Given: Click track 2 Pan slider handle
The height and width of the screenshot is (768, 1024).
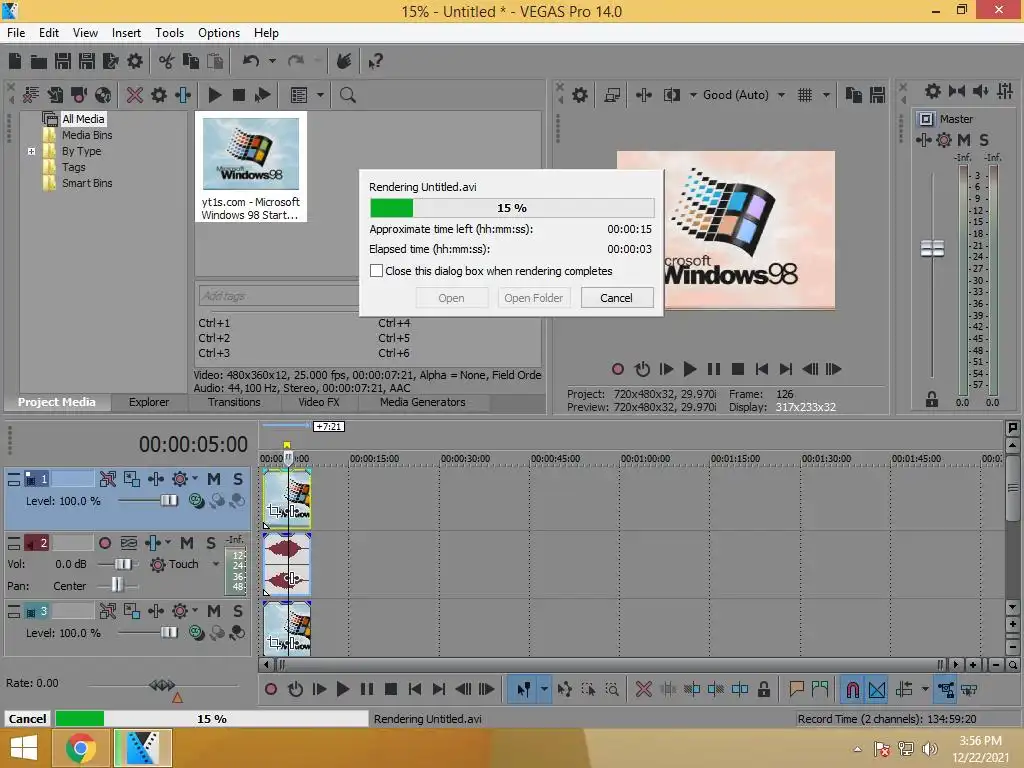Looking at the screenshot, I should coord(117,585).
